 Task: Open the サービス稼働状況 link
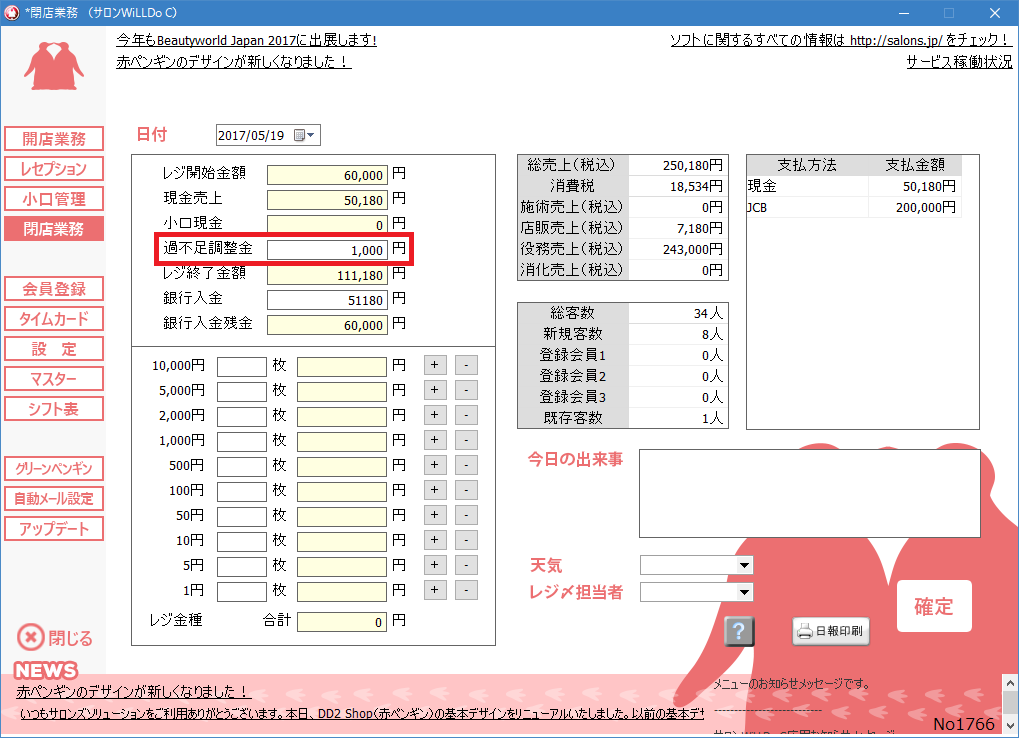[958, 61]
